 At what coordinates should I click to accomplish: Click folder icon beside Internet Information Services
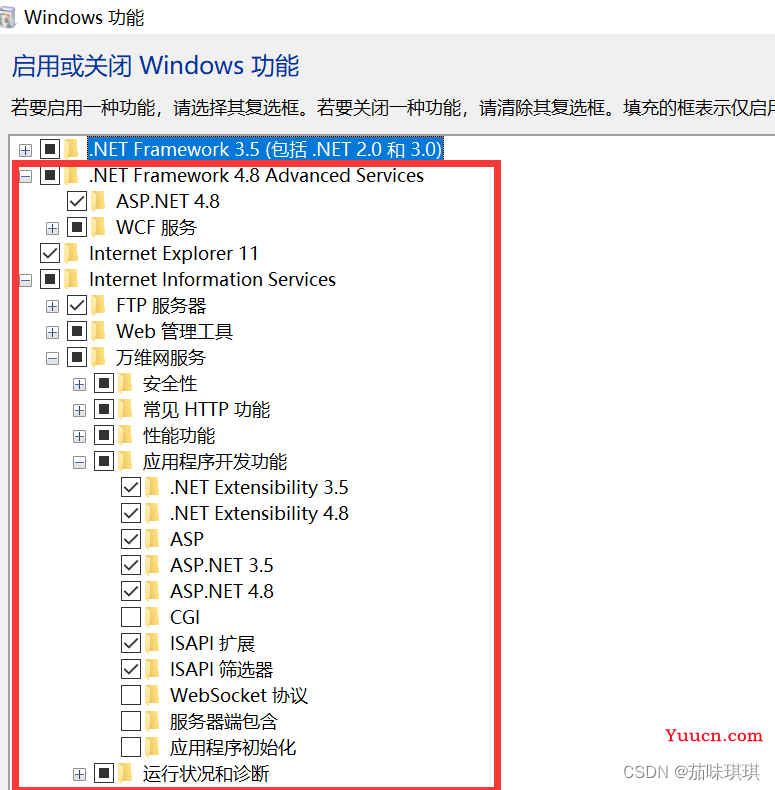[x=72, y=279]
